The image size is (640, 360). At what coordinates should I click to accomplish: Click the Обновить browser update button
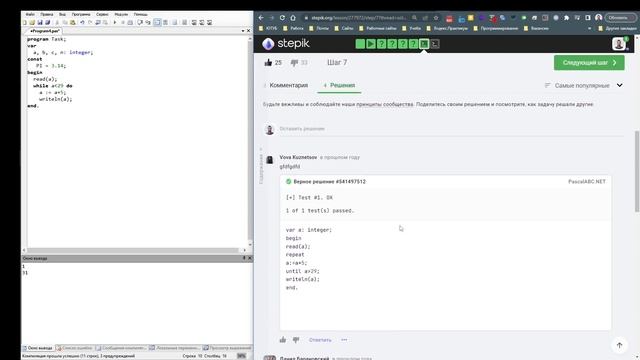pos(620,18)
